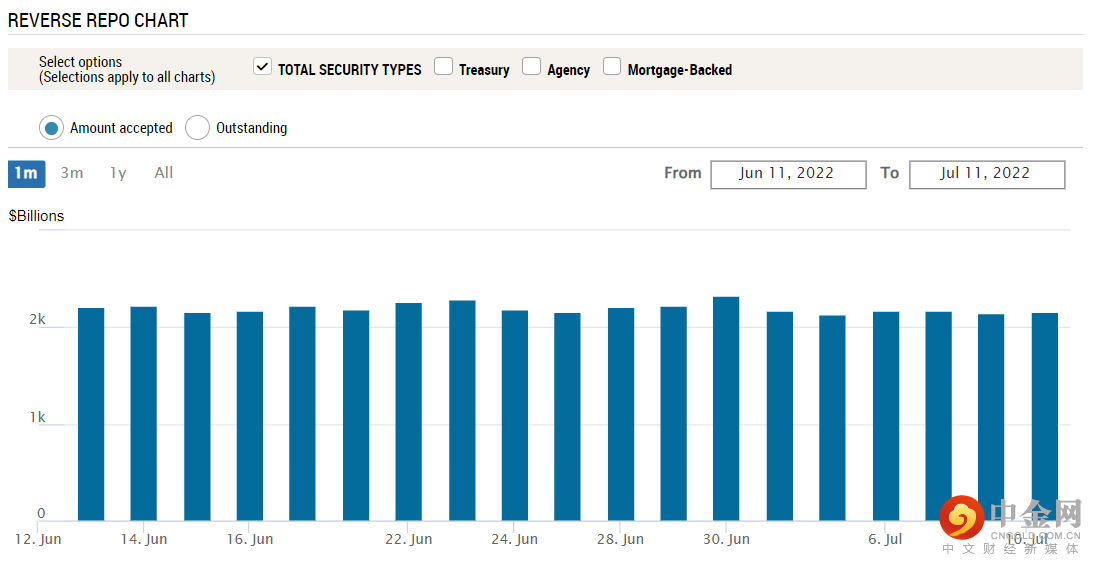Click the orange CNGOLD watermark logo icon
This screenshot has width=1096, height=567.
961,517
